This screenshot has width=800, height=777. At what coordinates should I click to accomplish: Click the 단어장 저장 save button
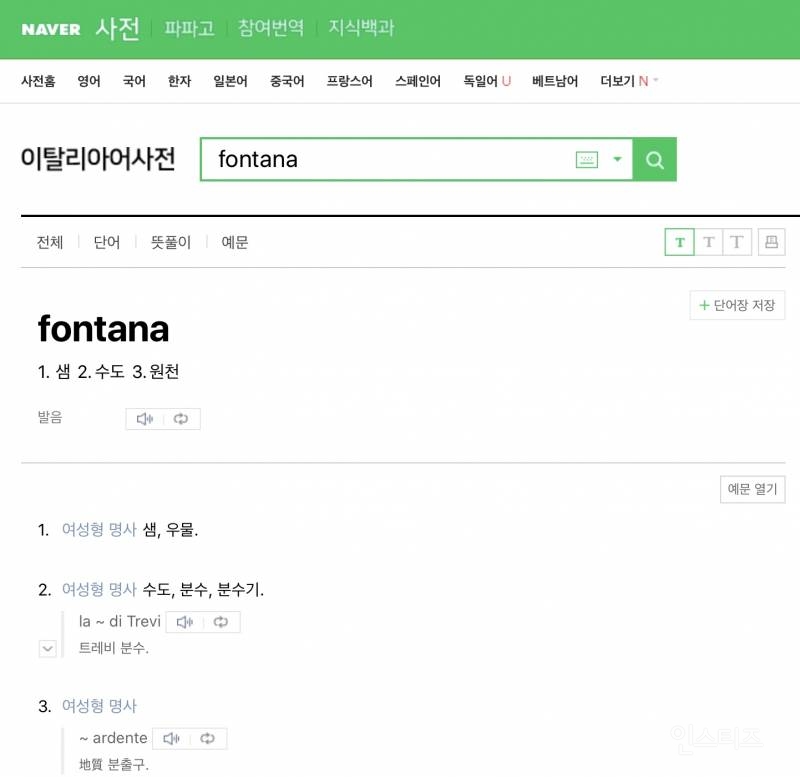pos(737,305)
